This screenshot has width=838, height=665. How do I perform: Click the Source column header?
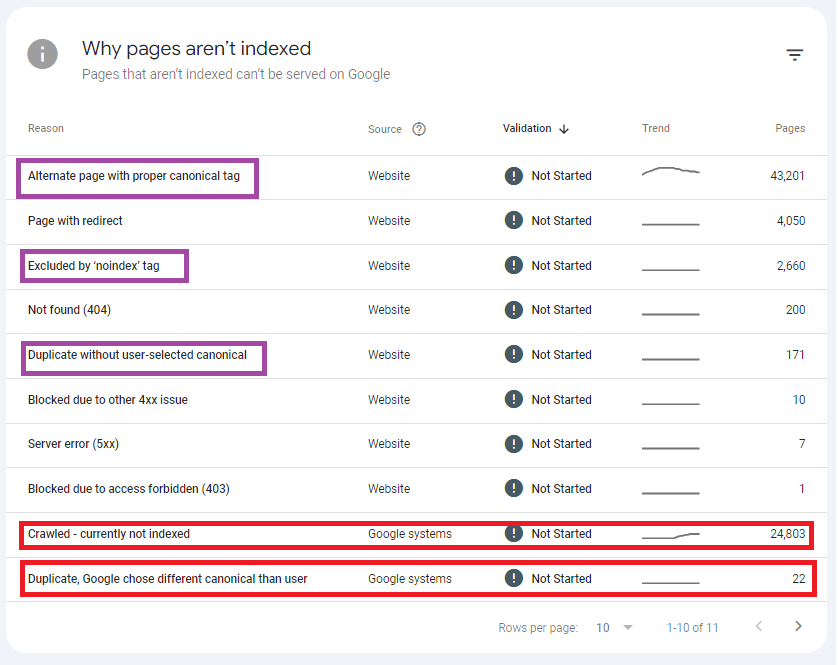(385, 129)
